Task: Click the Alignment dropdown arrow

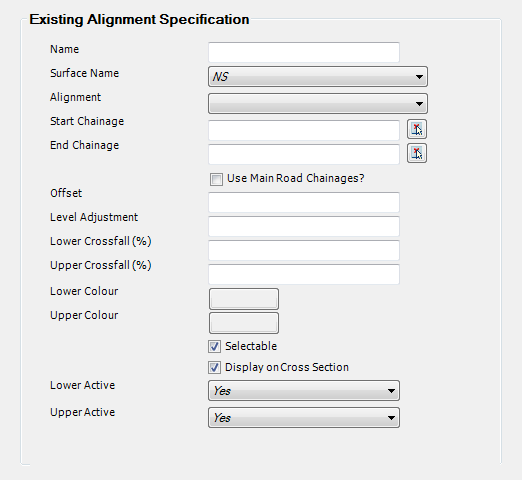Action: click(x=419, y=104)
